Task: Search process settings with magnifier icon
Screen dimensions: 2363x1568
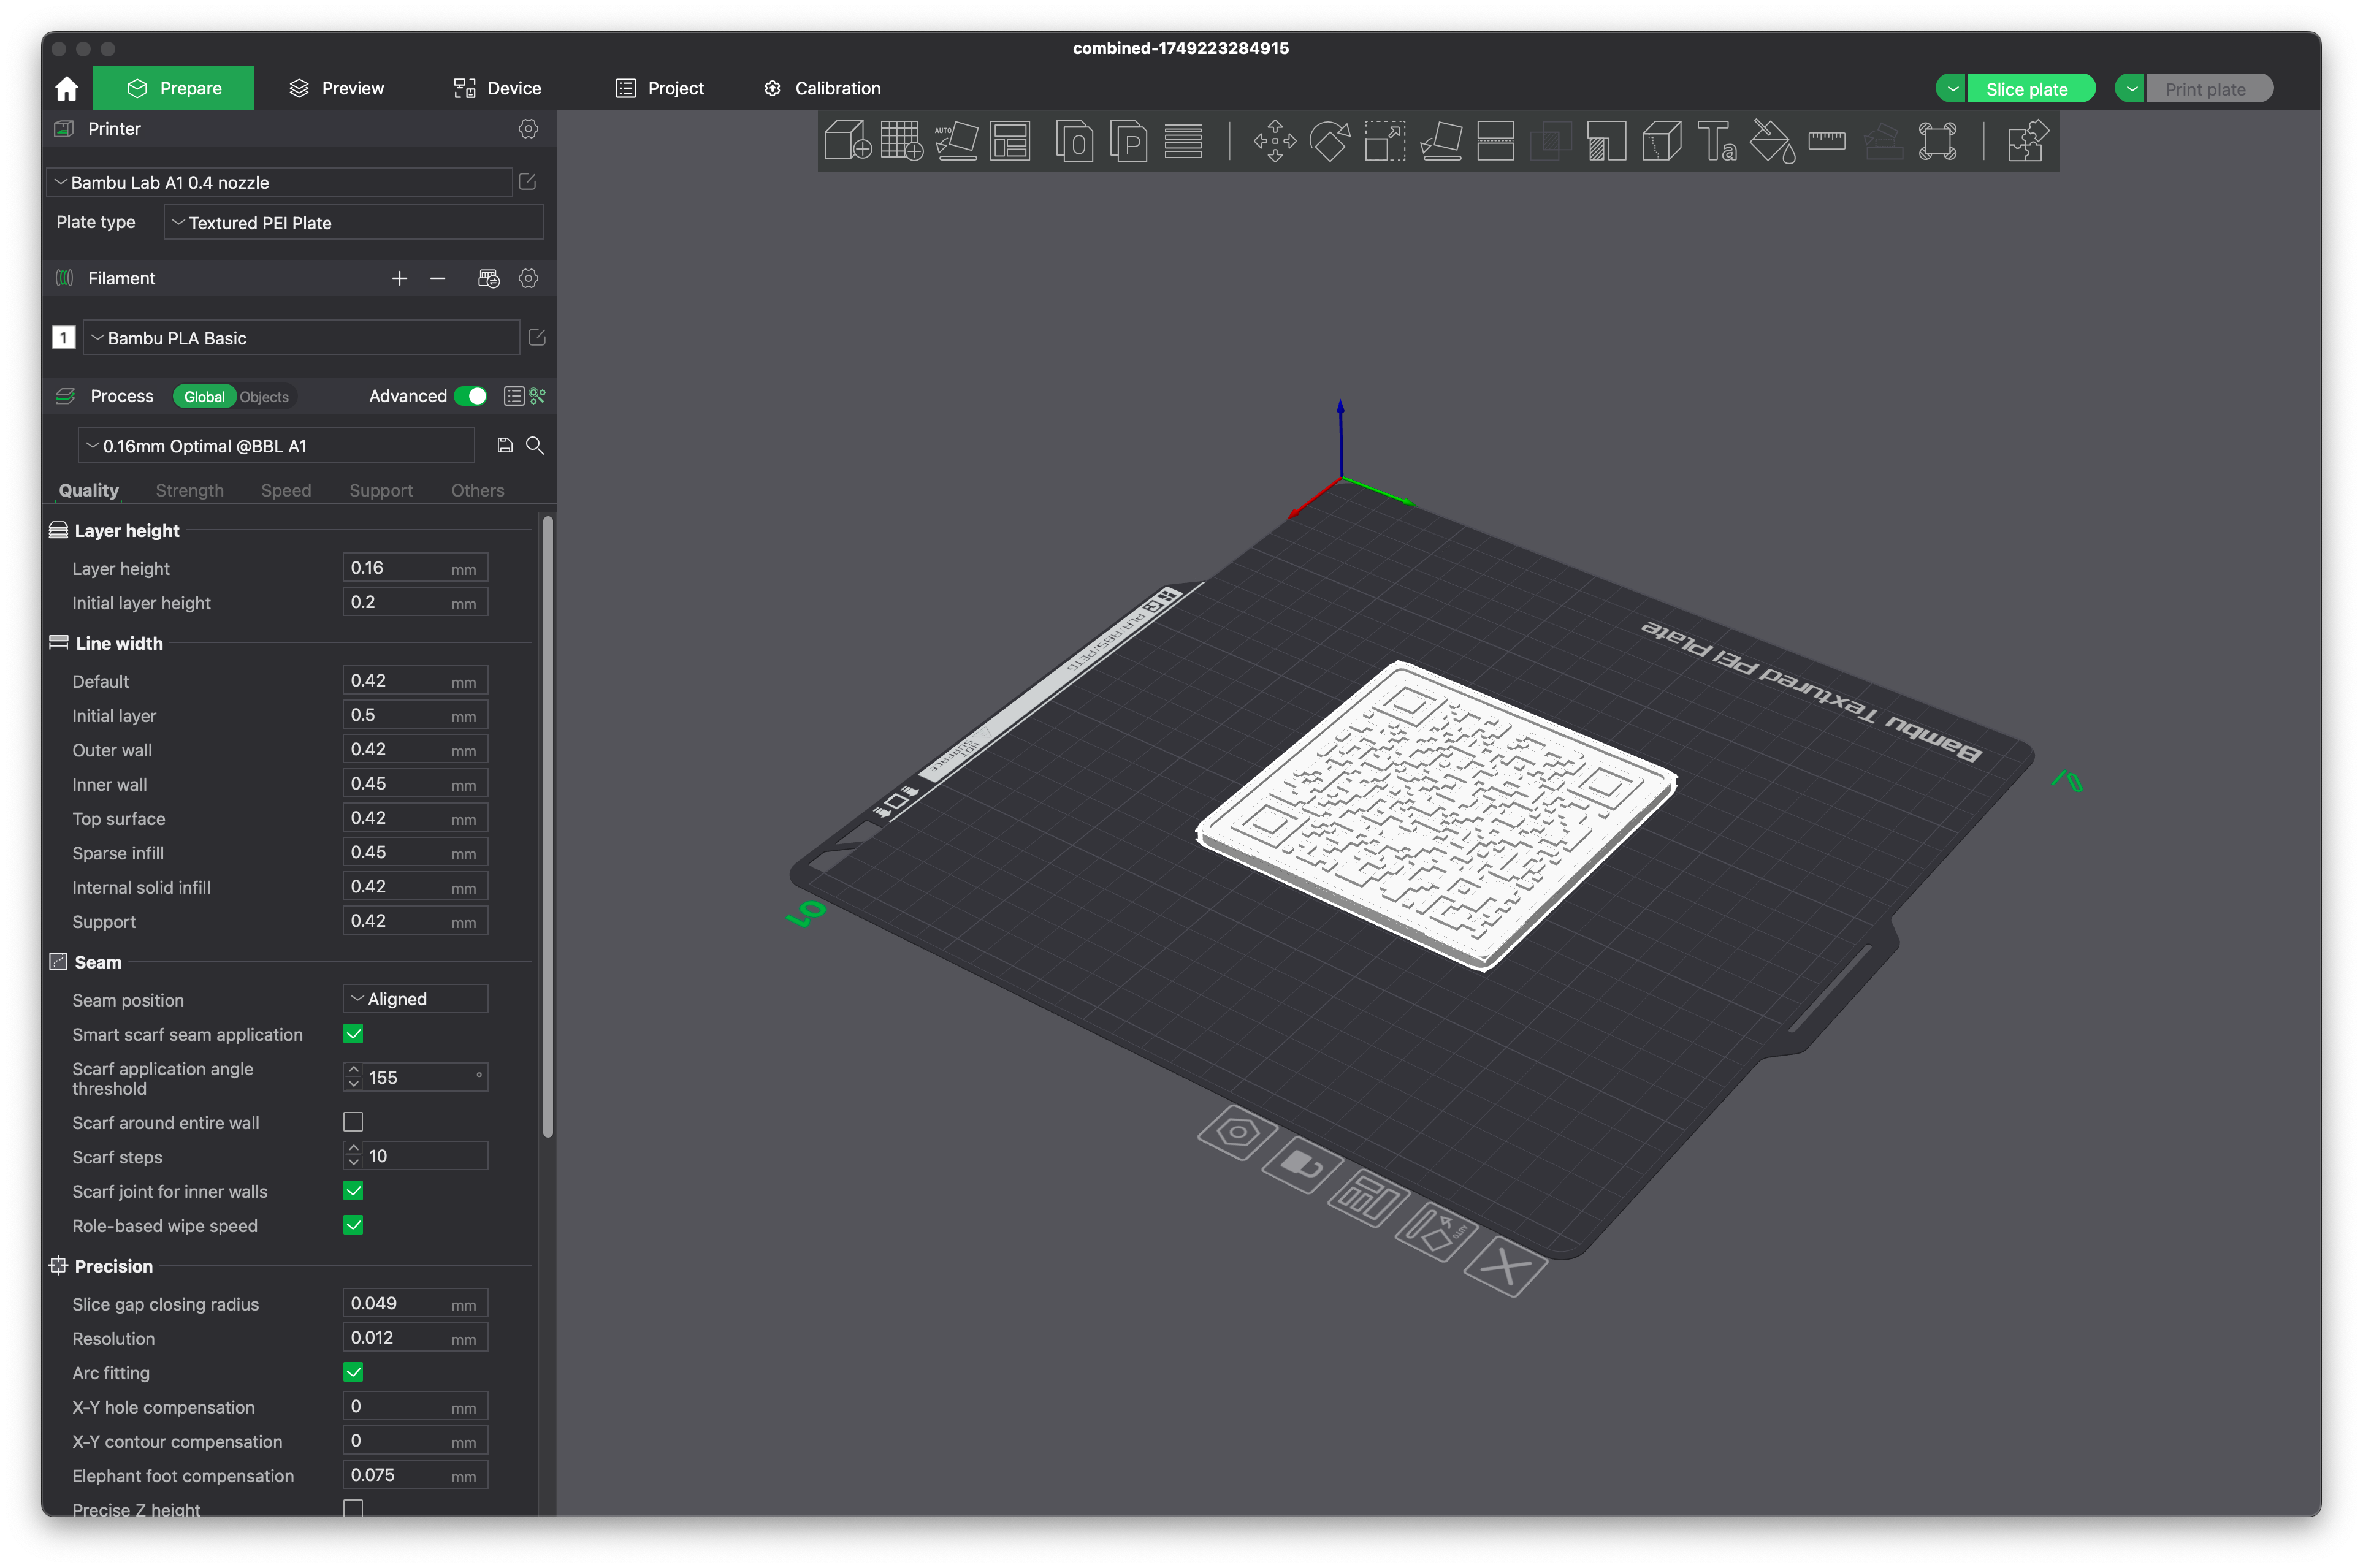Action: [x=535, y=446]
